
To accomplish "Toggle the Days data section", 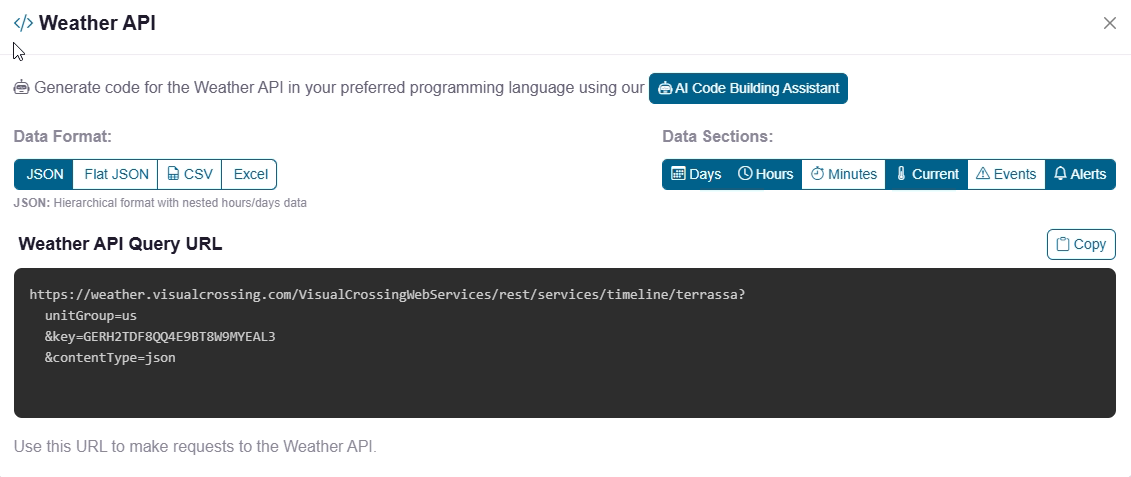I will [x=696, y=174].
